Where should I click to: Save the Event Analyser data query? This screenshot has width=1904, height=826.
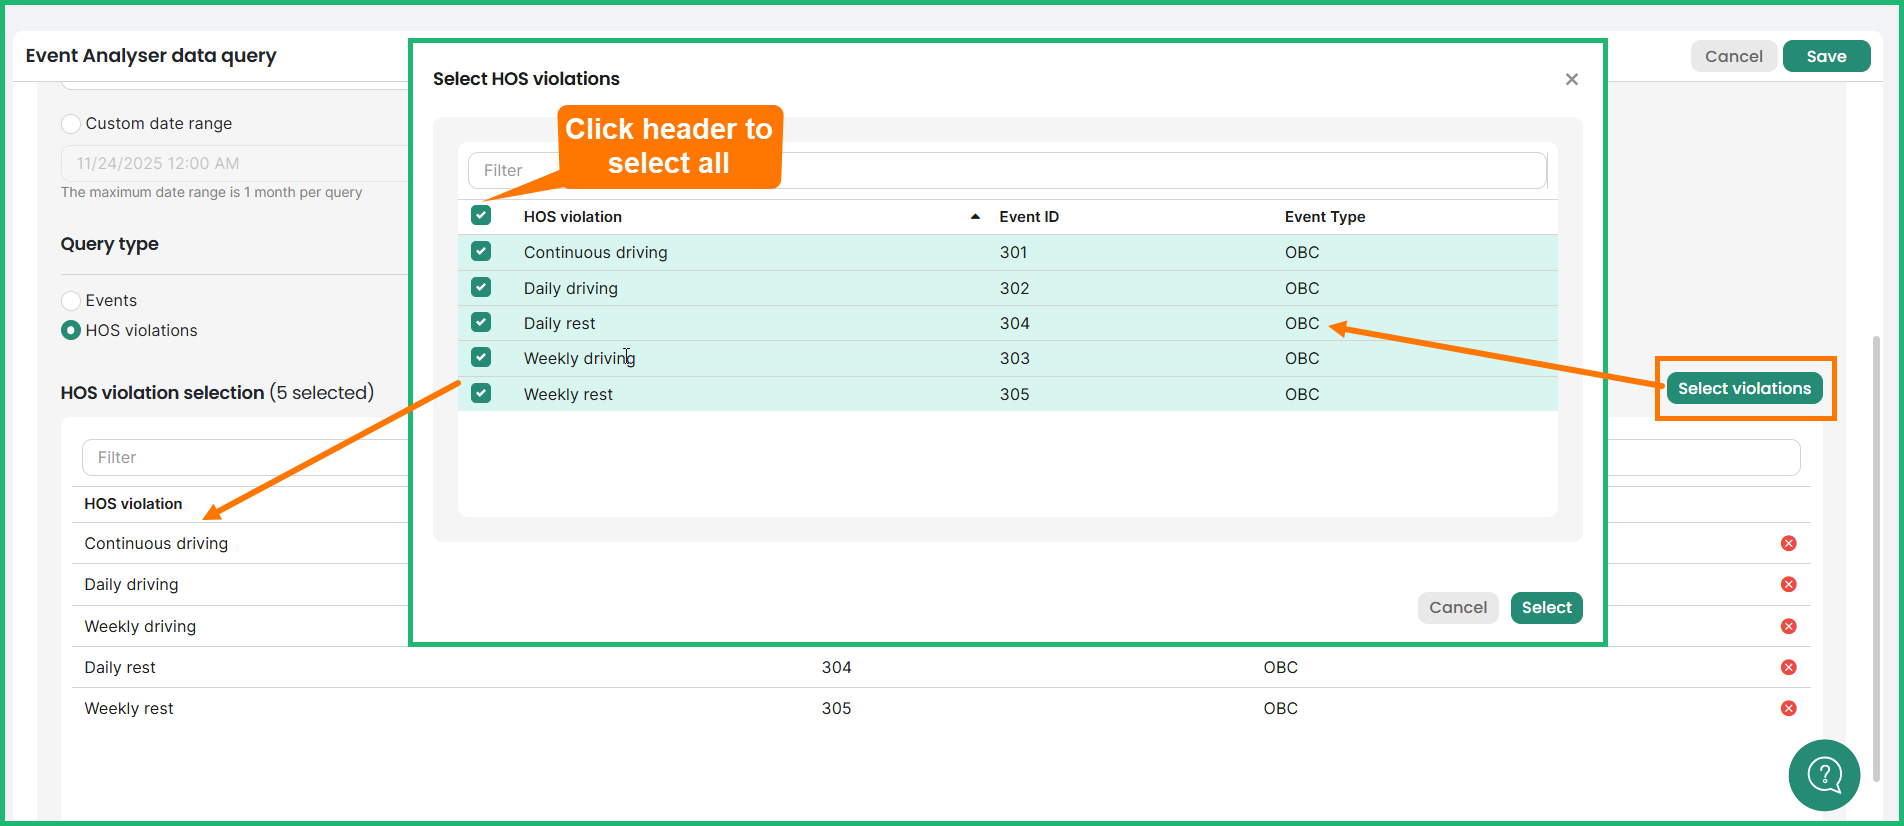(1825, 56)
